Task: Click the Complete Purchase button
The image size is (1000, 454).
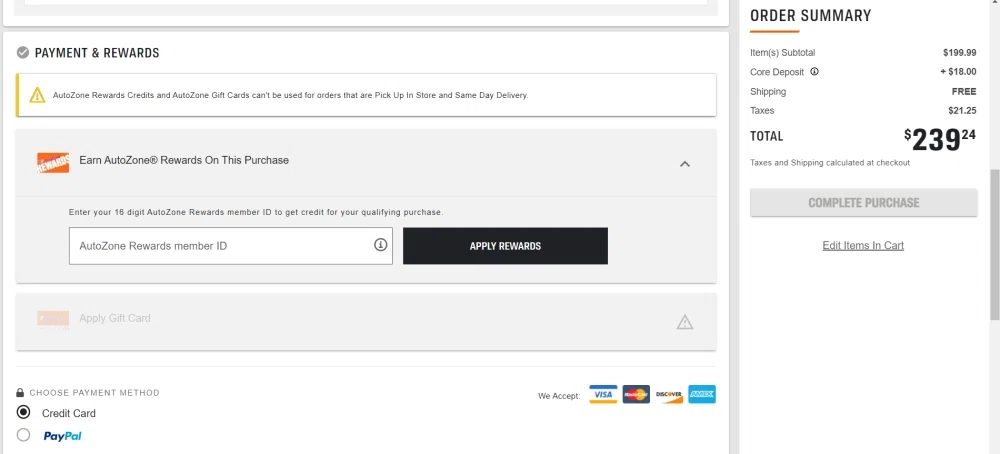Action: 864,203
